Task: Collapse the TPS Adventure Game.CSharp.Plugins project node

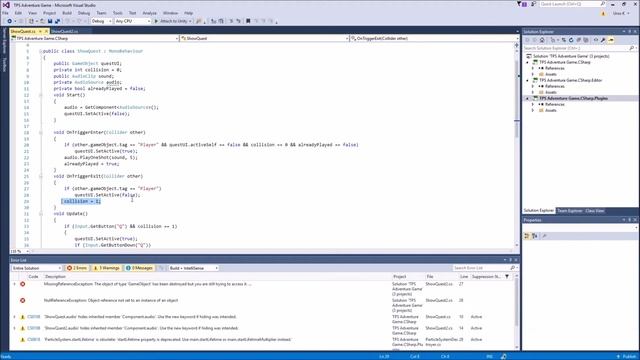Action: (x=527, y=98)
